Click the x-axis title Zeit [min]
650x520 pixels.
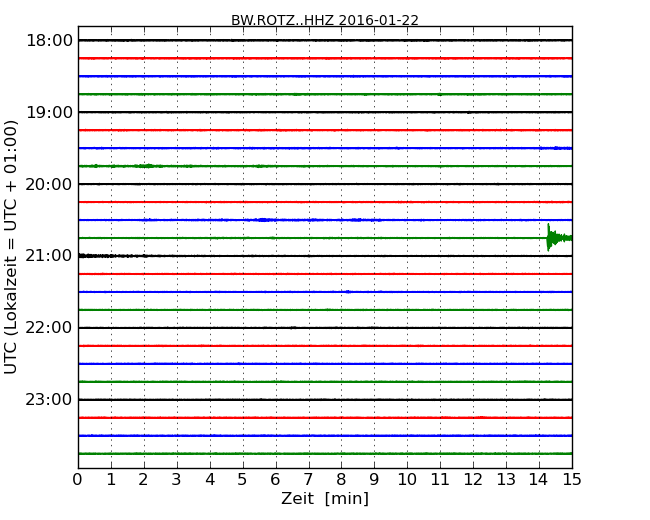(x=325, y=498)
